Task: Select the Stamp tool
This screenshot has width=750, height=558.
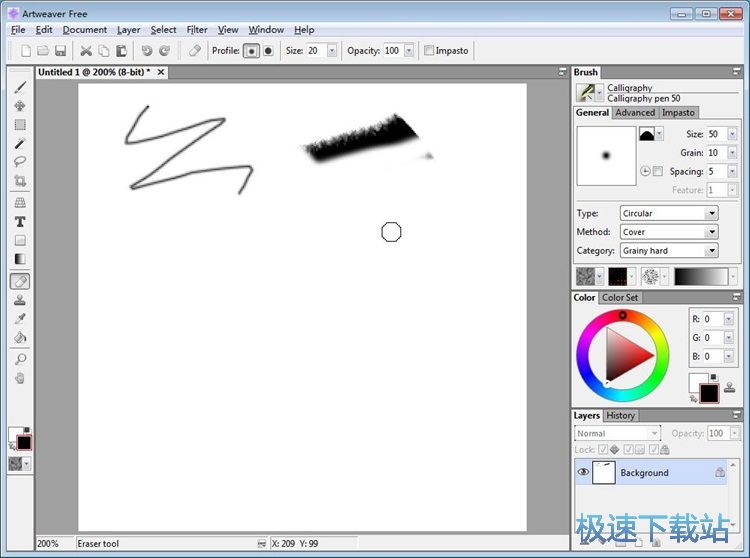Action: [20, 300]
